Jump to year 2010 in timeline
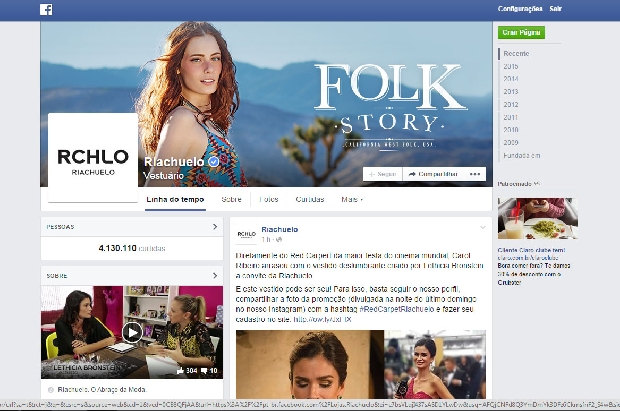The width and height of the screenshot is (620, 411). pyautogui.click(x=510, y=129)
